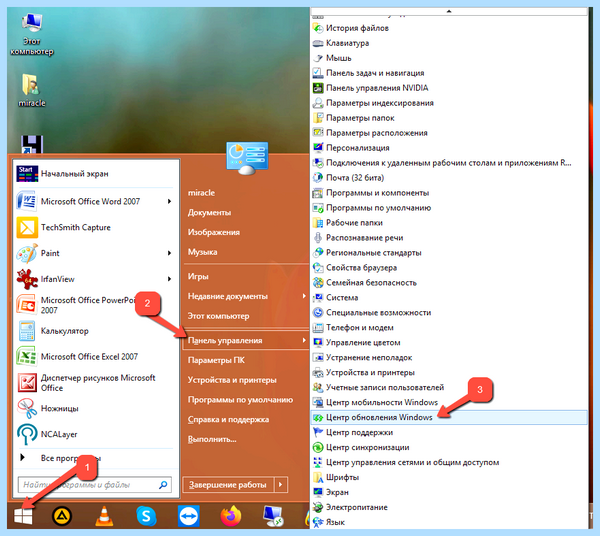Open Remote Desktop icon on taskbar
This screenshot has width=600, height=536.
coord(273,516)
